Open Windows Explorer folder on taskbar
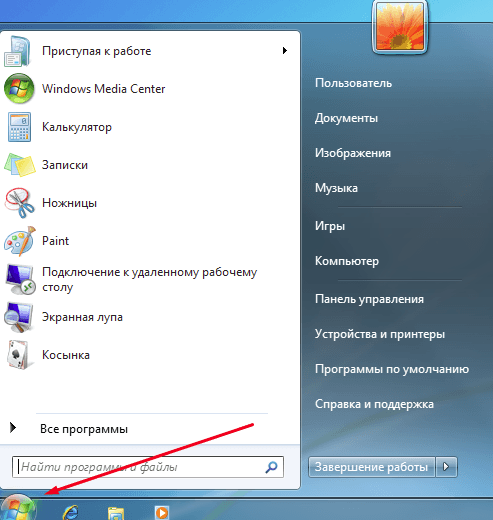The width and height of the screenshot is (493, 520). point(116,513)
